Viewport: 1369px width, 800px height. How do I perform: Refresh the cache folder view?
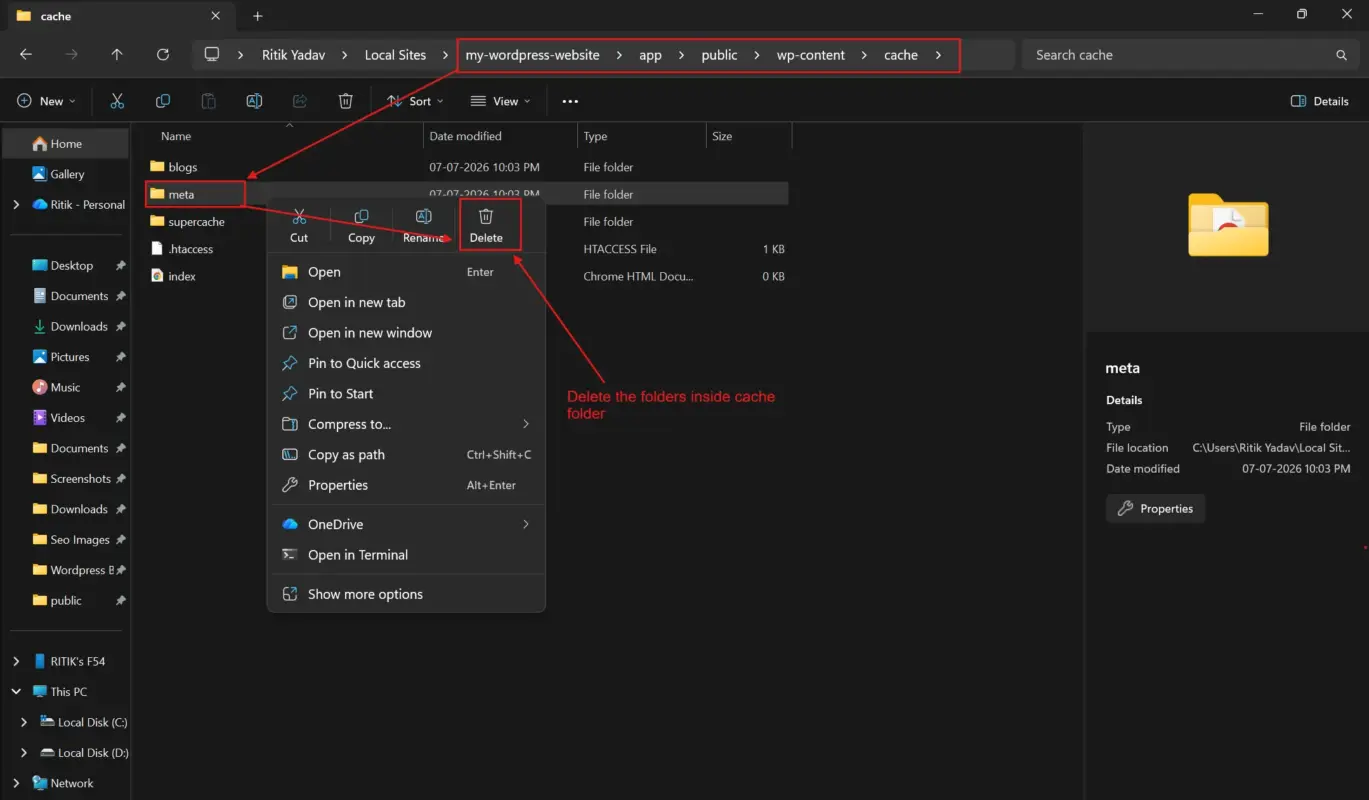[162, 55]
